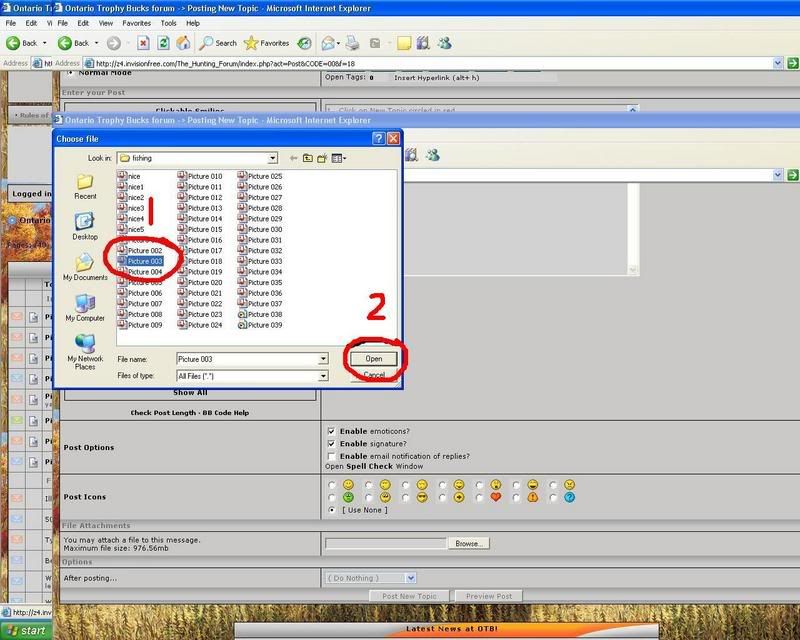800x640 pixels.
Task: Expand the Files of type dropdown
Action: click(x=323, y=376)
